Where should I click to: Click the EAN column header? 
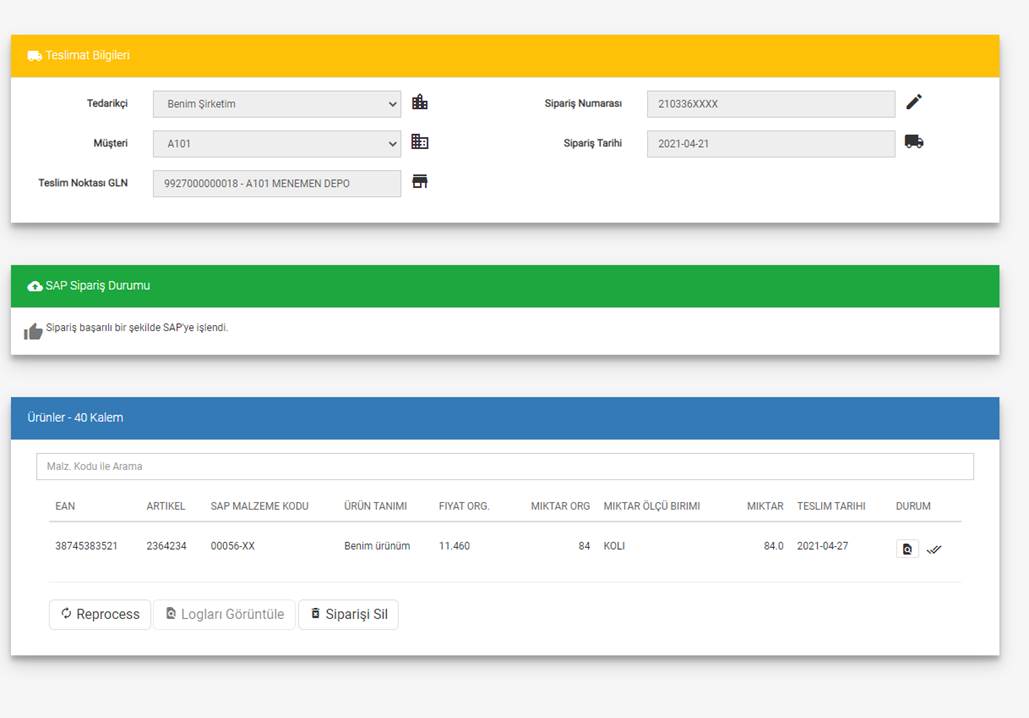[x=65, y=506]
